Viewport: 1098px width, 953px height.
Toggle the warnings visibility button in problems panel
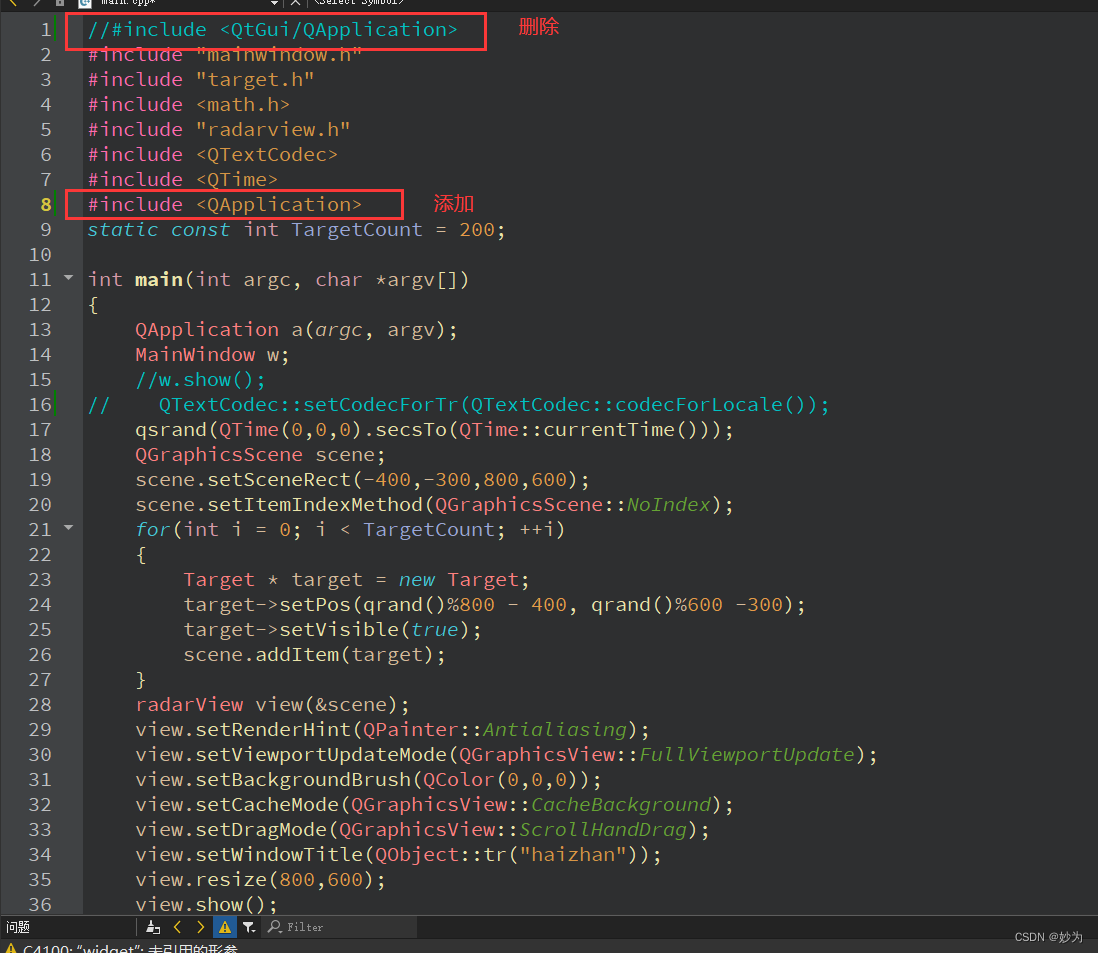[224, 927]
